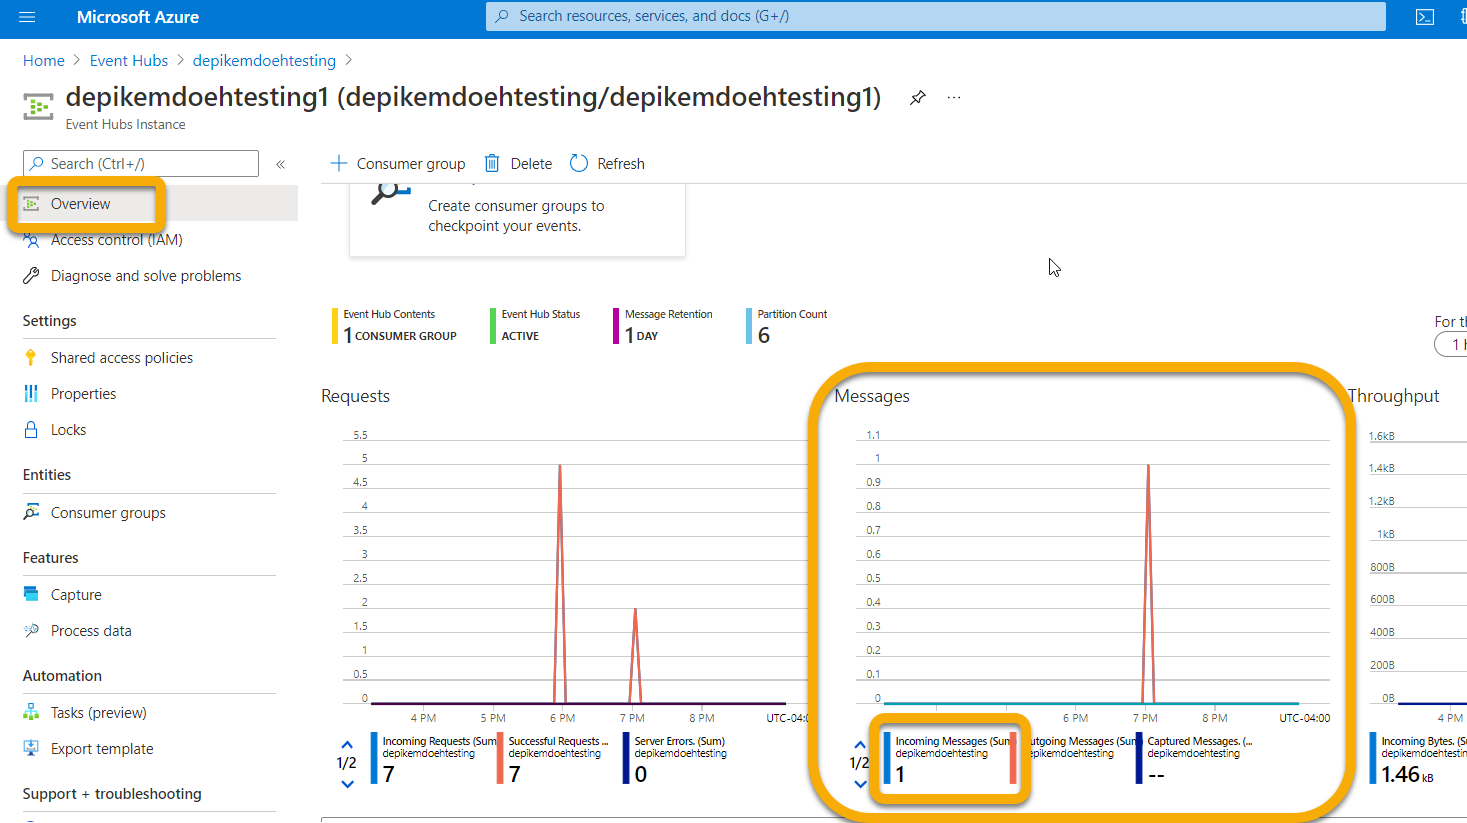Go to Home in the breadcrumb
The height and width of the screenshot is (823, 1467).
(x=44, y=61)
